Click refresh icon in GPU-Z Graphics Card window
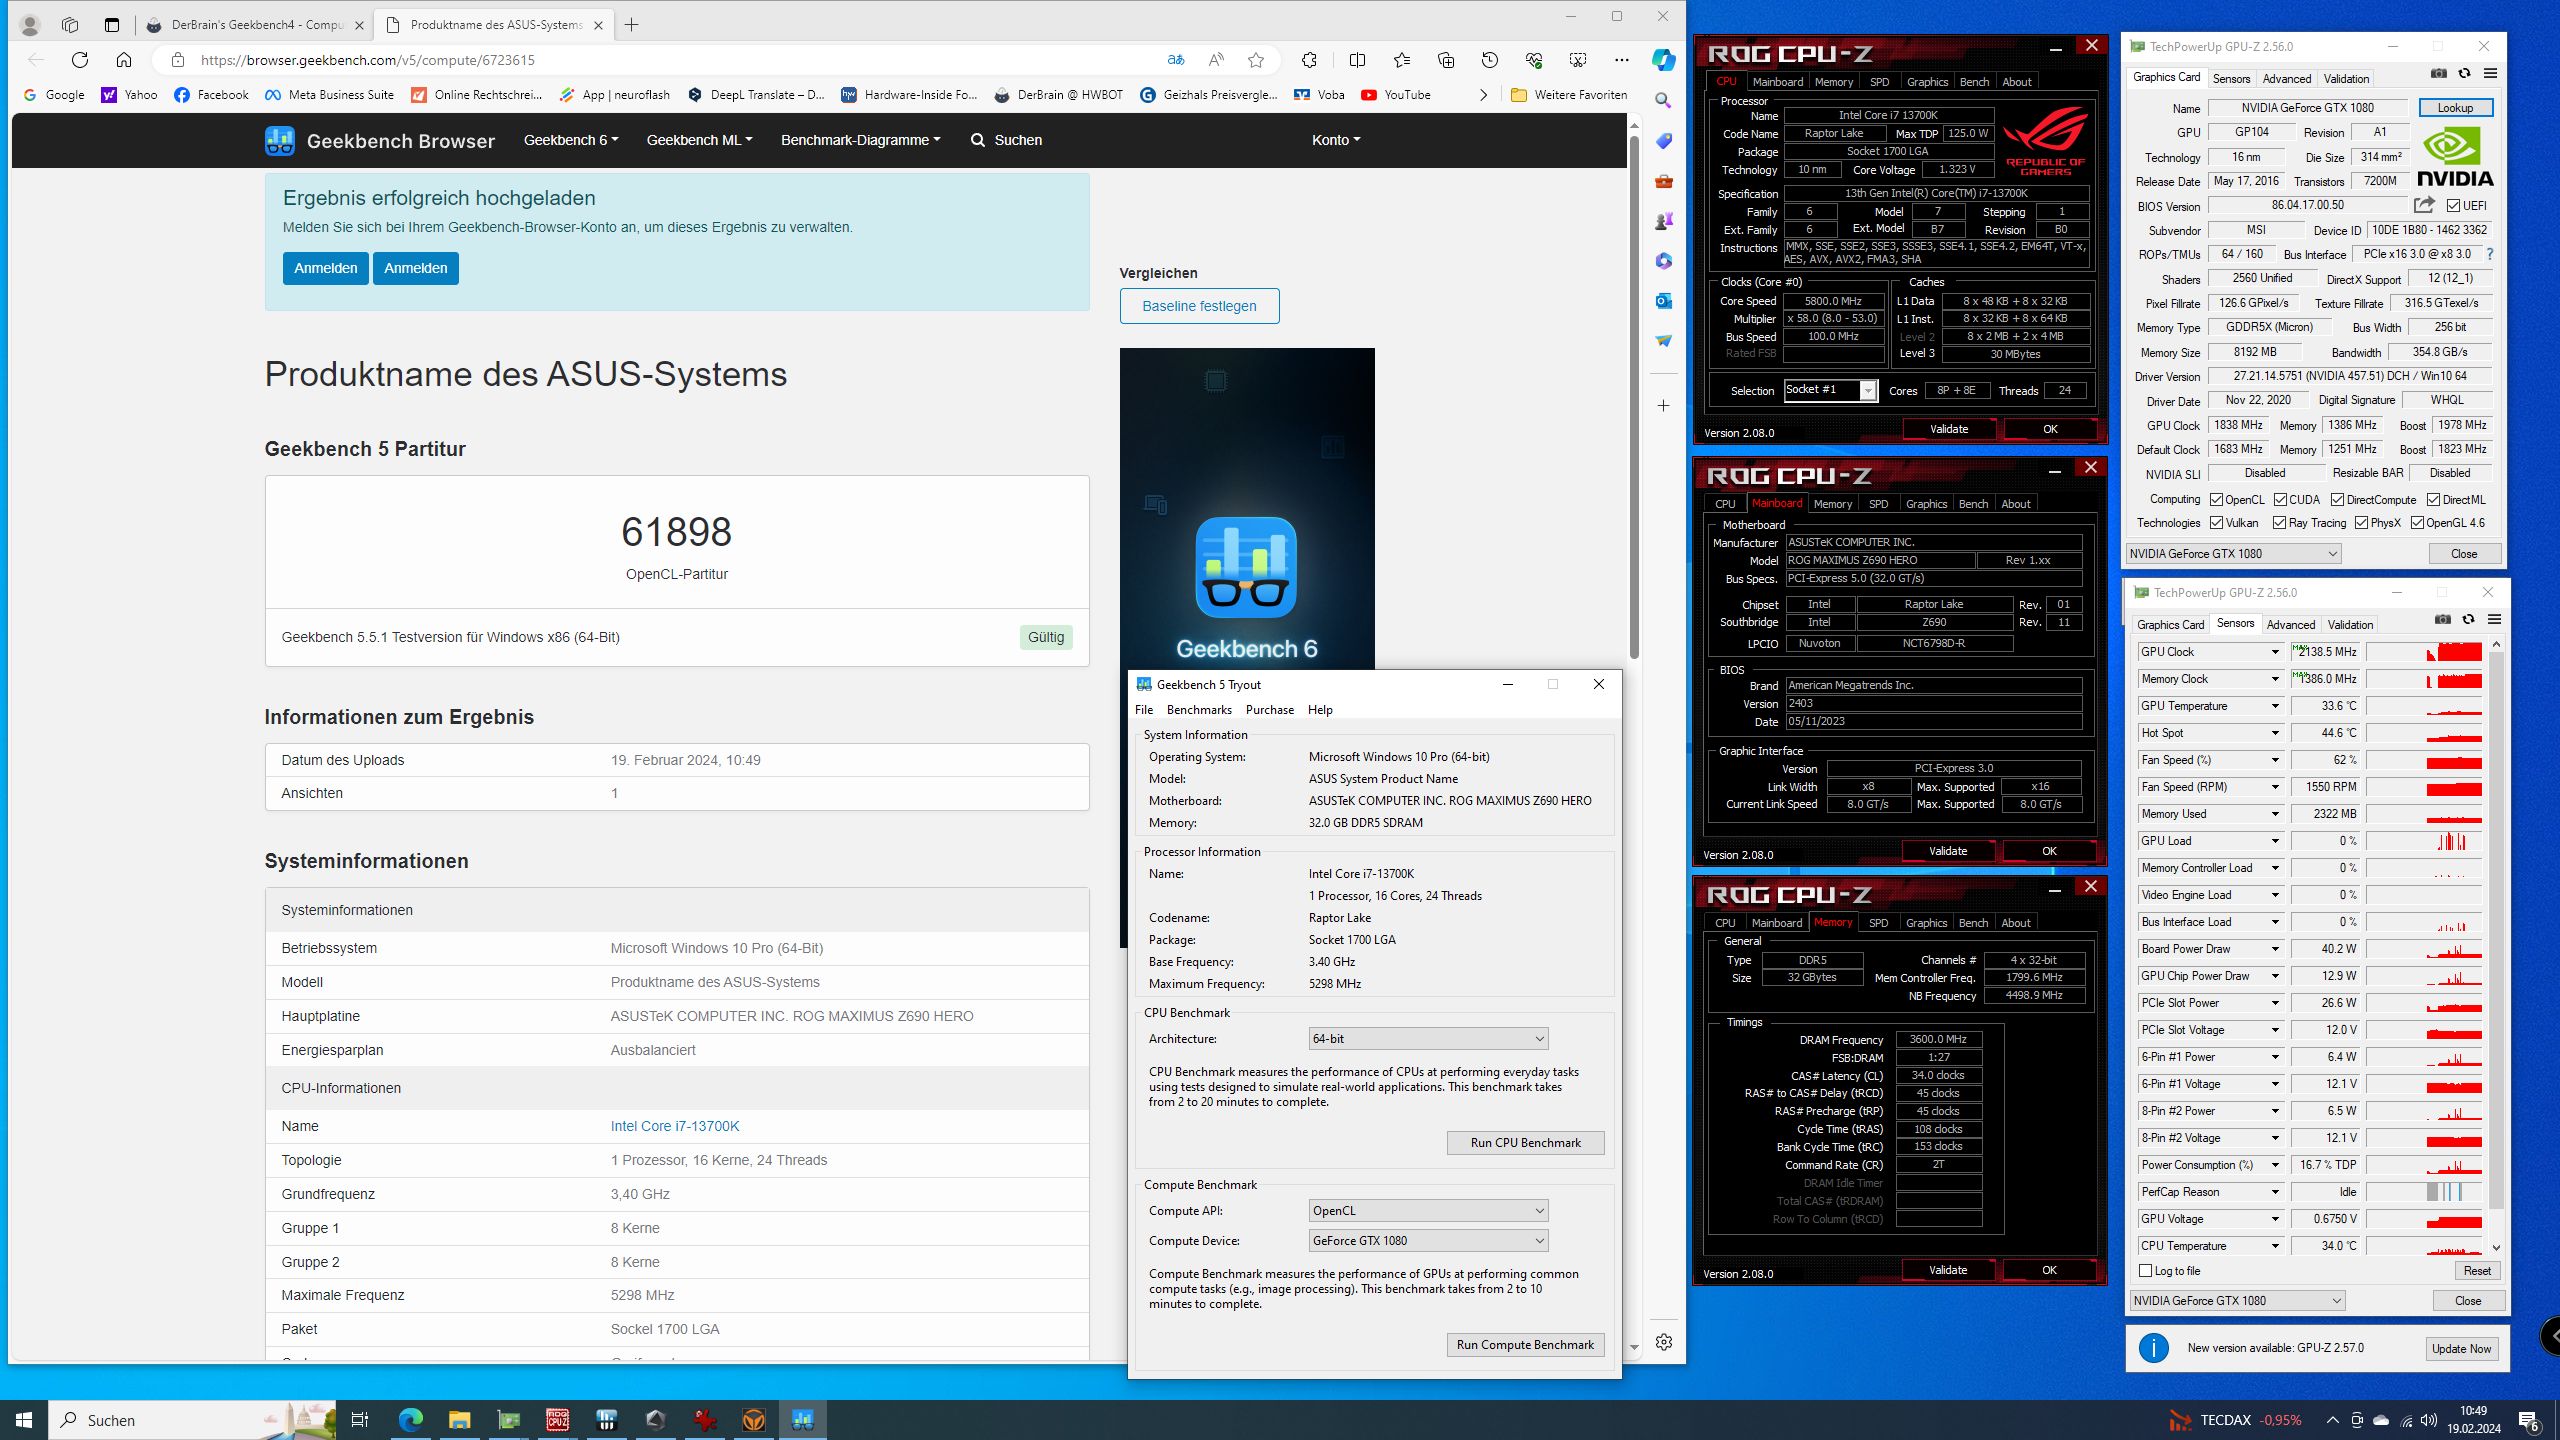2560x1440 pixels. [2464, 73]
